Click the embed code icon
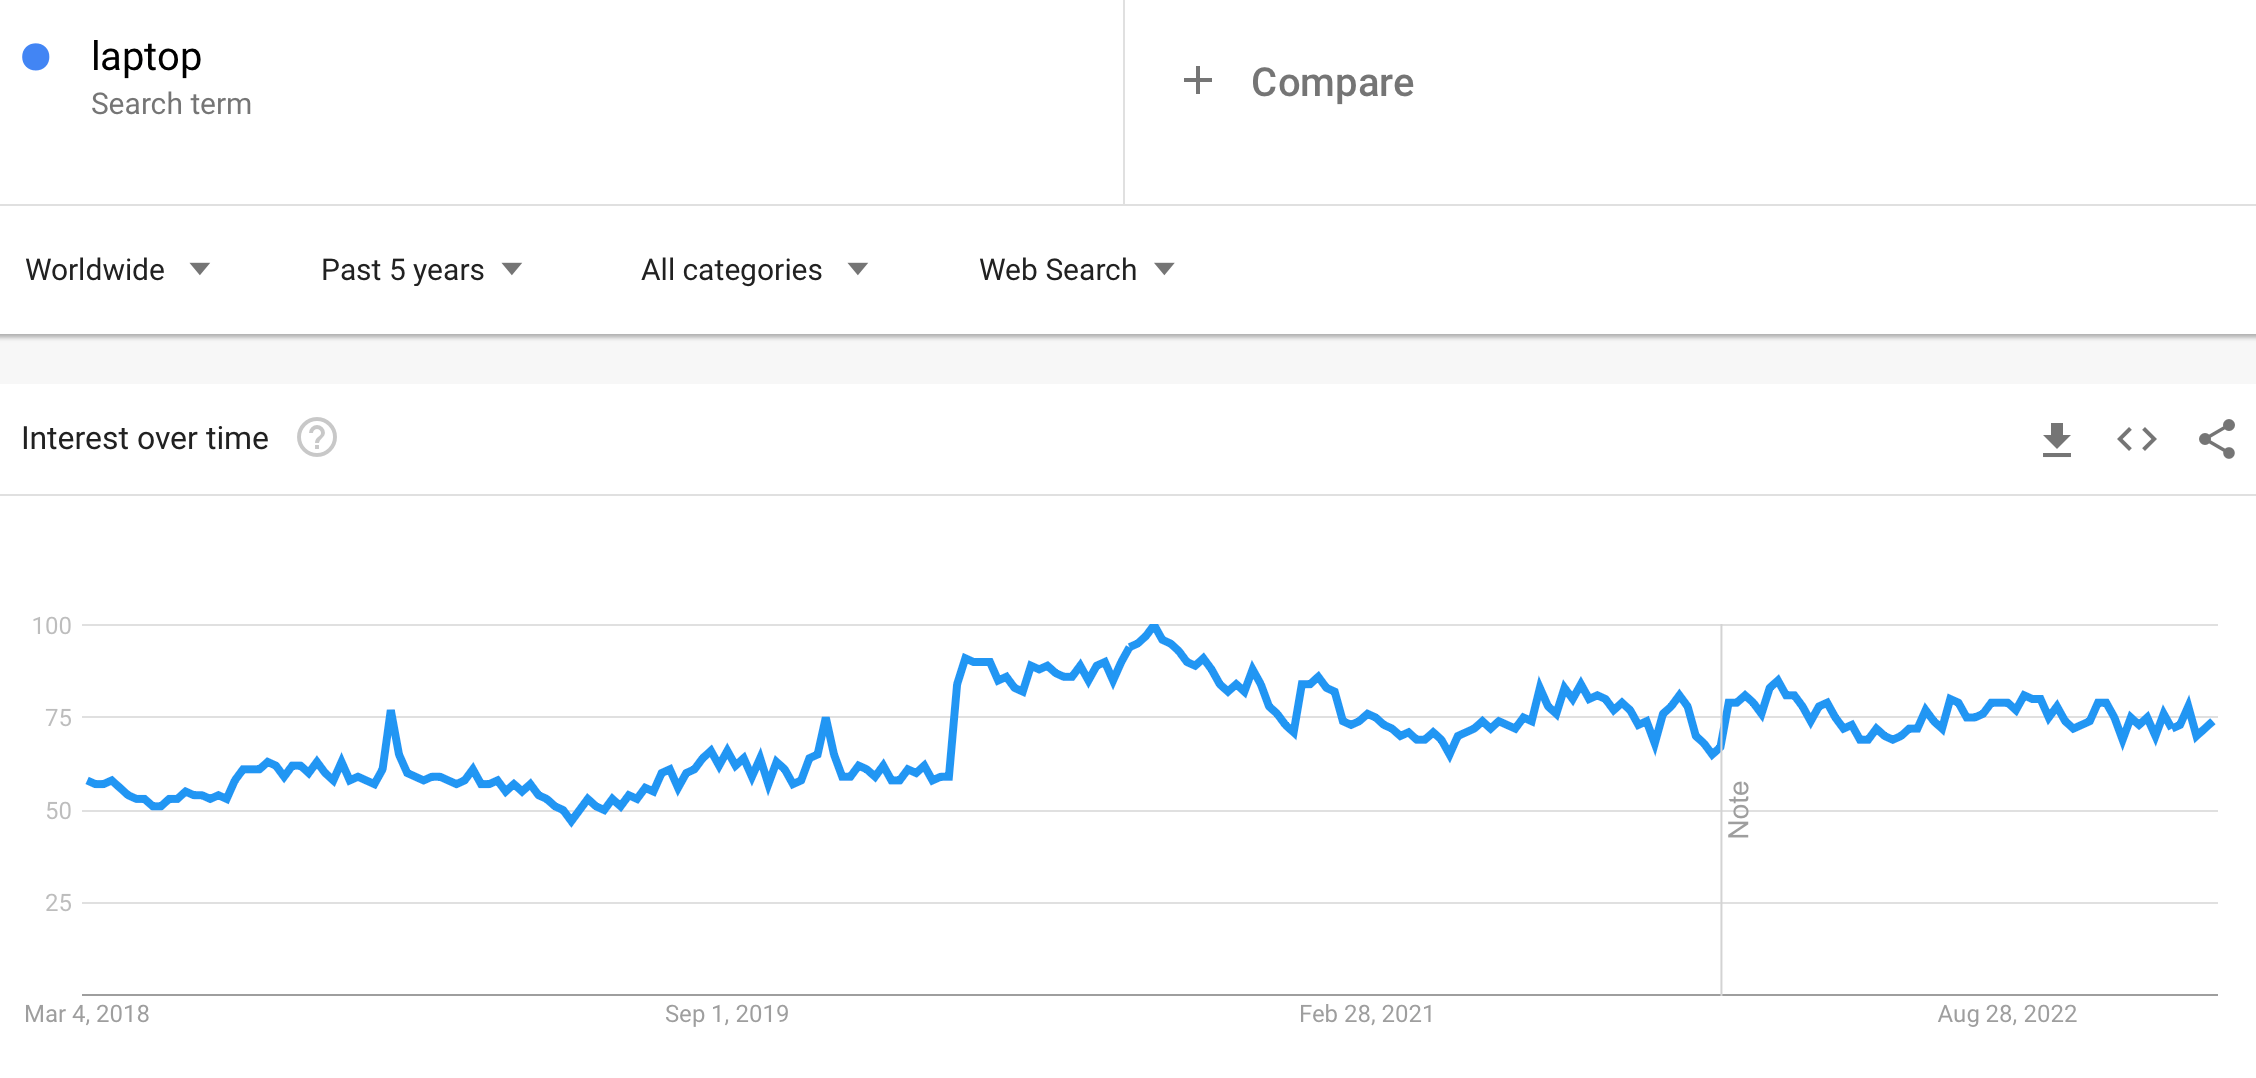2256x1078 pixels. click(x=2136, y=439)
